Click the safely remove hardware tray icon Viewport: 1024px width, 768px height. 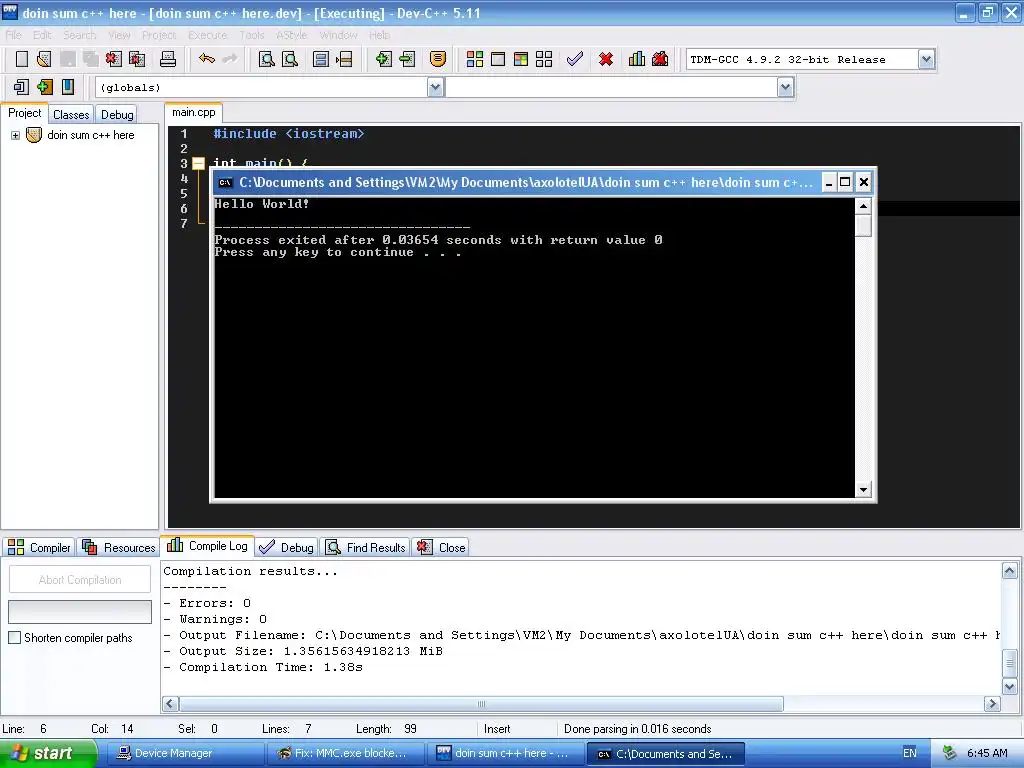(950, 753)
